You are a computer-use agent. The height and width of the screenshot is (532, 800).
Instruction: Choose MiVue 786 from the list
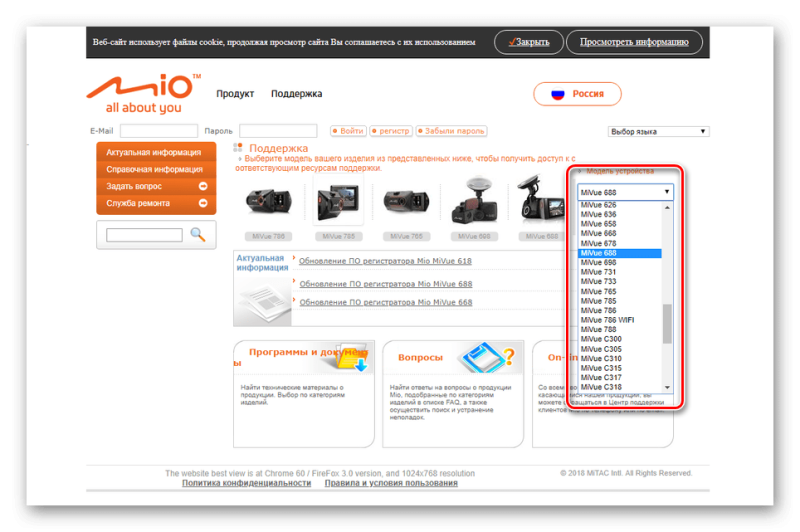pyautogui.click(x=620, y=310)
